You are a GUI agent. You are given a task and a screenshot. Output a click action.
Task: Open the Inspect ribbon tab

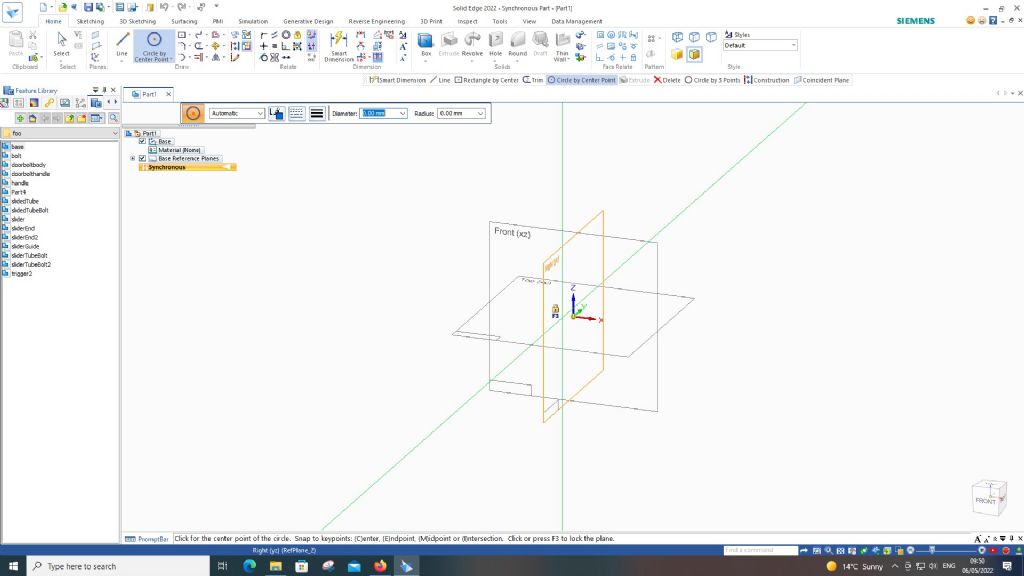click(467, 21)
